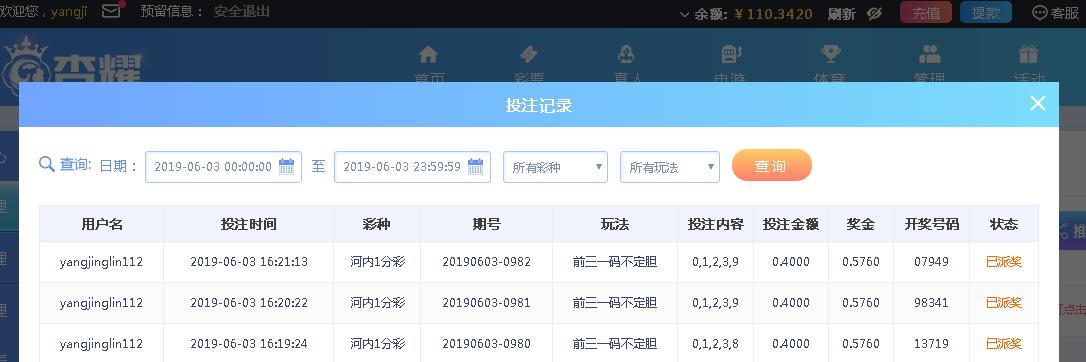The image size is (1086, 362).
Task: Click the orange 查询 query button
Action: (x=772, y=165)
